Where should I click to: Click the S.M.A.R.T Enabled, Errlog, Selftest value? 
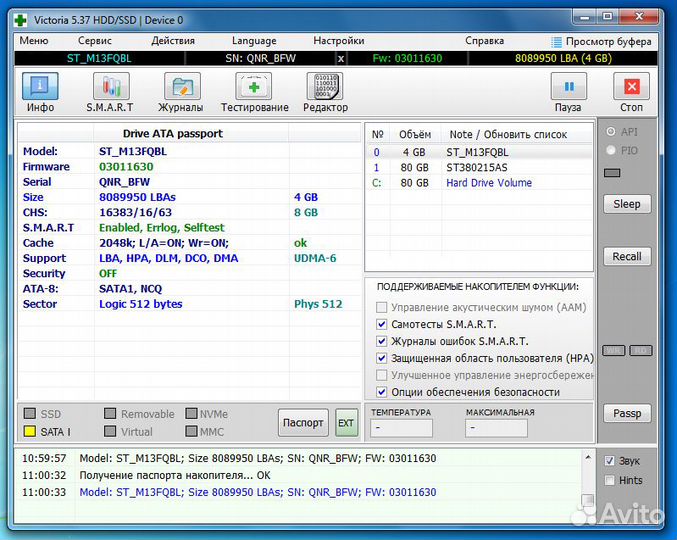[161, 228]
